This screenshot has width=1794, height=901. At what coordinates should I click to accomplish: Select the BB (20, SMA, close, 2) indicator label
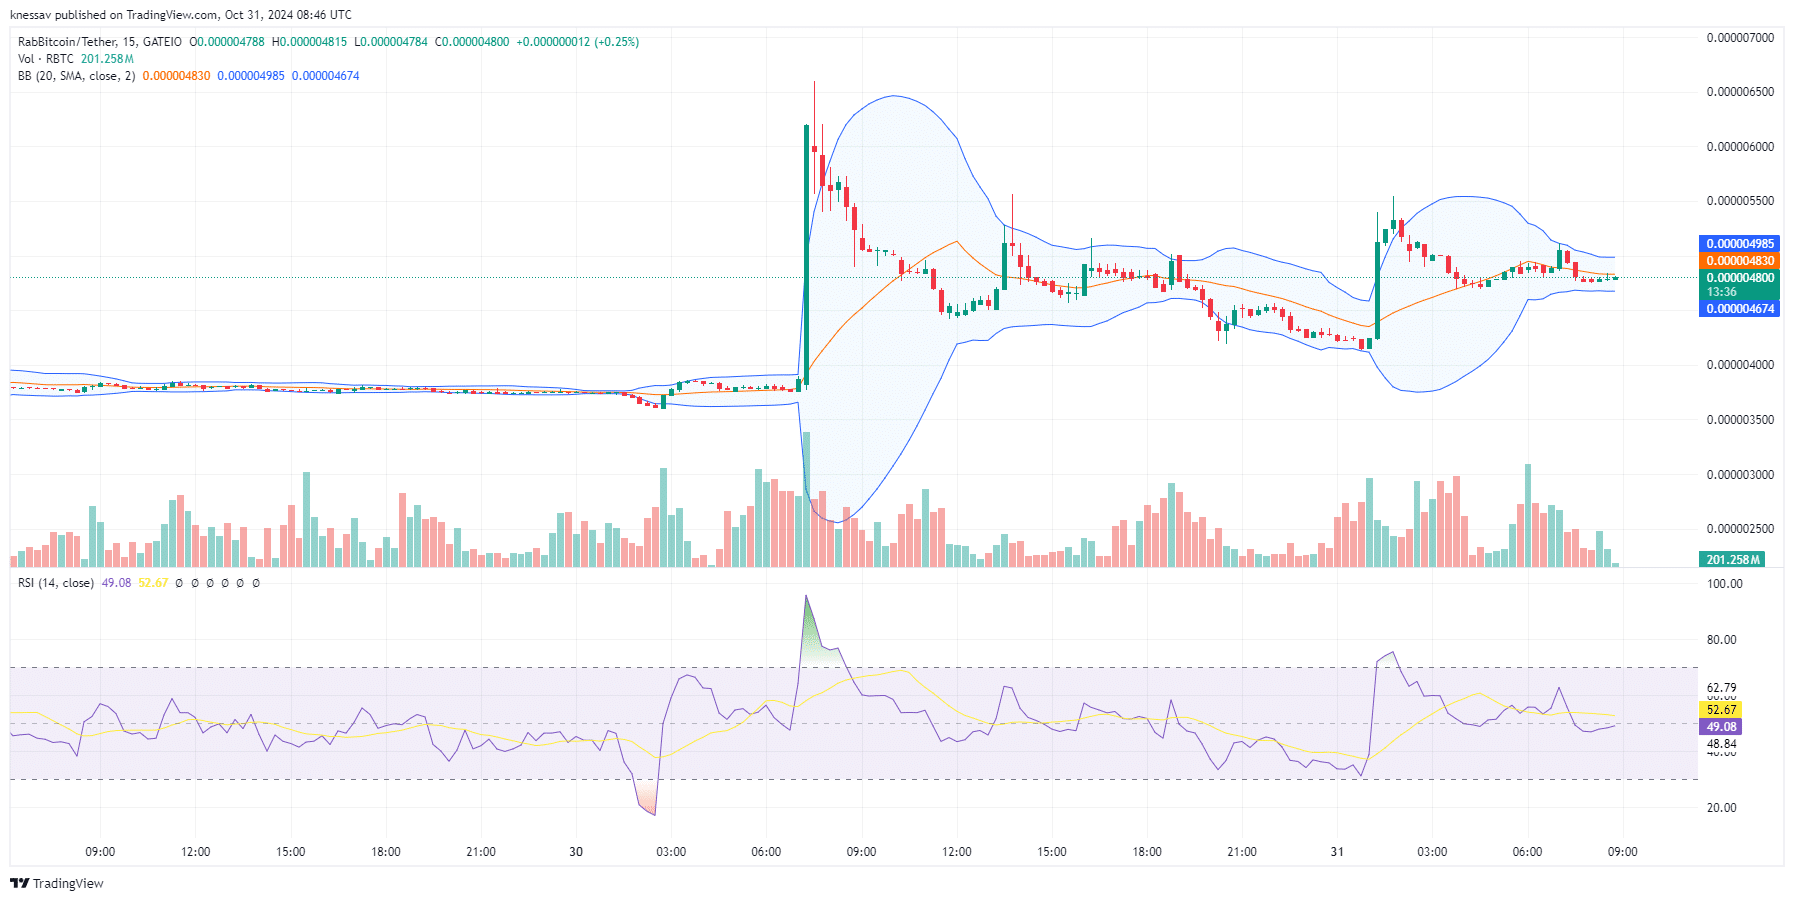click(x=77, y=76)
